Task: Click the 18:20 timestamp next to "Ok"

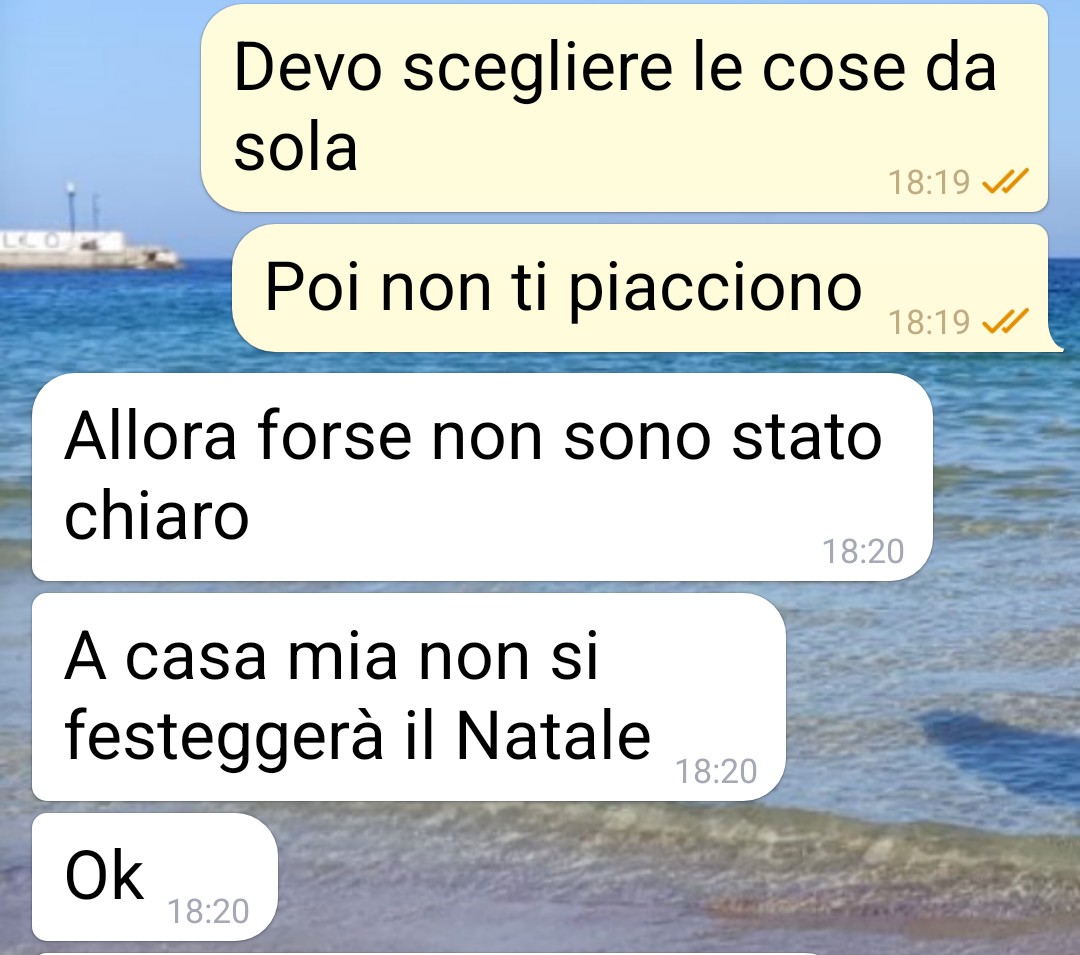Action: point(208,912)
